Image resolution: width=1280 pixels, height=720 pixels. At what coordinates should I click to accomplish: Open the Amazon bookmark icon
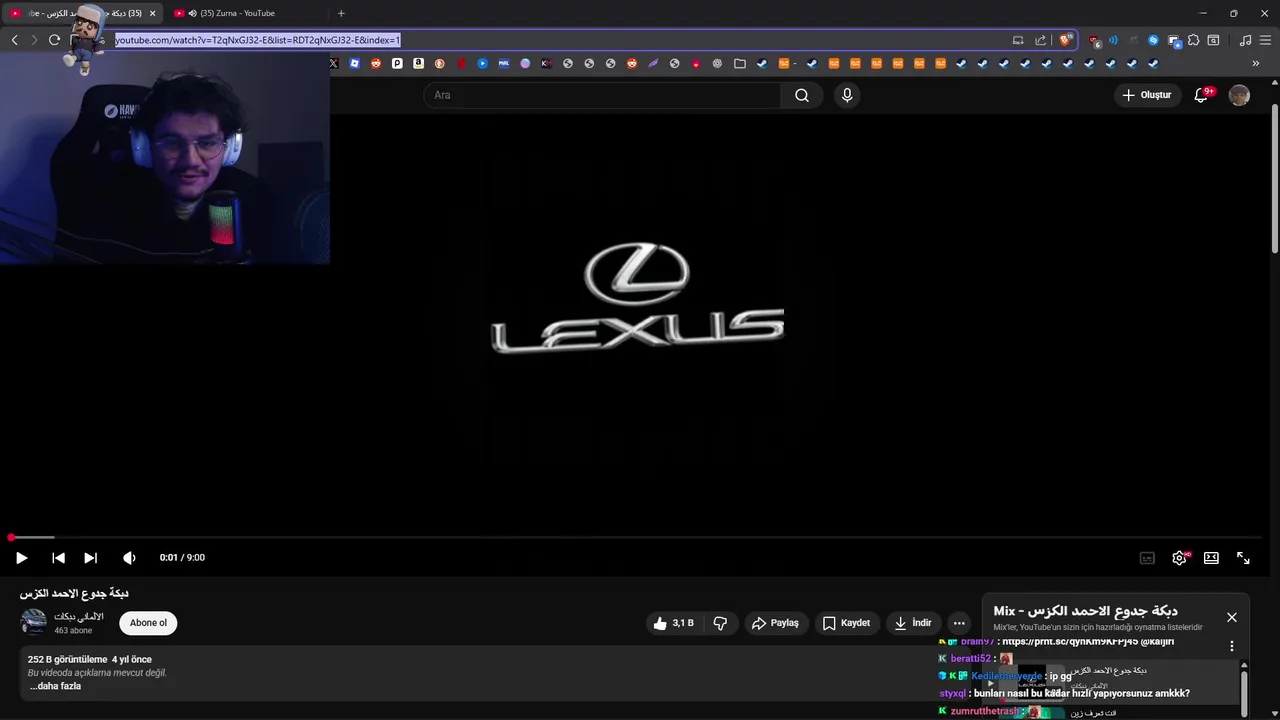tap(418, 63)
